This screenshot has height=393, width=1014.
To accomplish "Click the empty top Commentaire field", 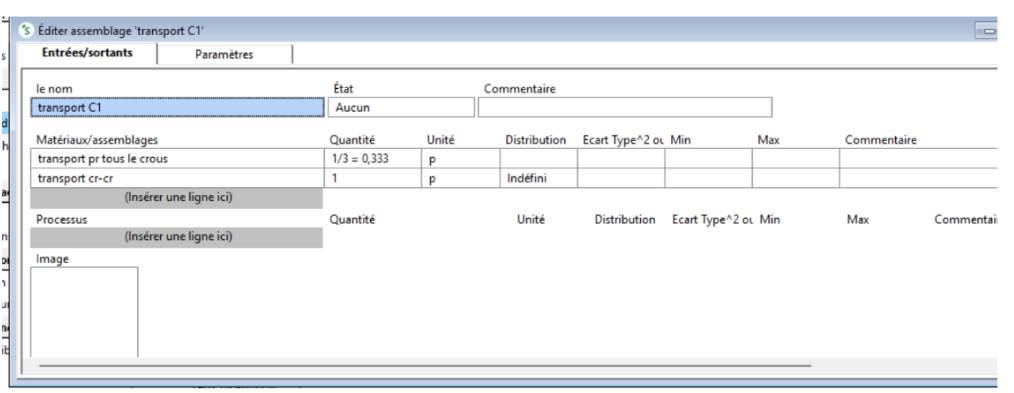I will 625,107.
